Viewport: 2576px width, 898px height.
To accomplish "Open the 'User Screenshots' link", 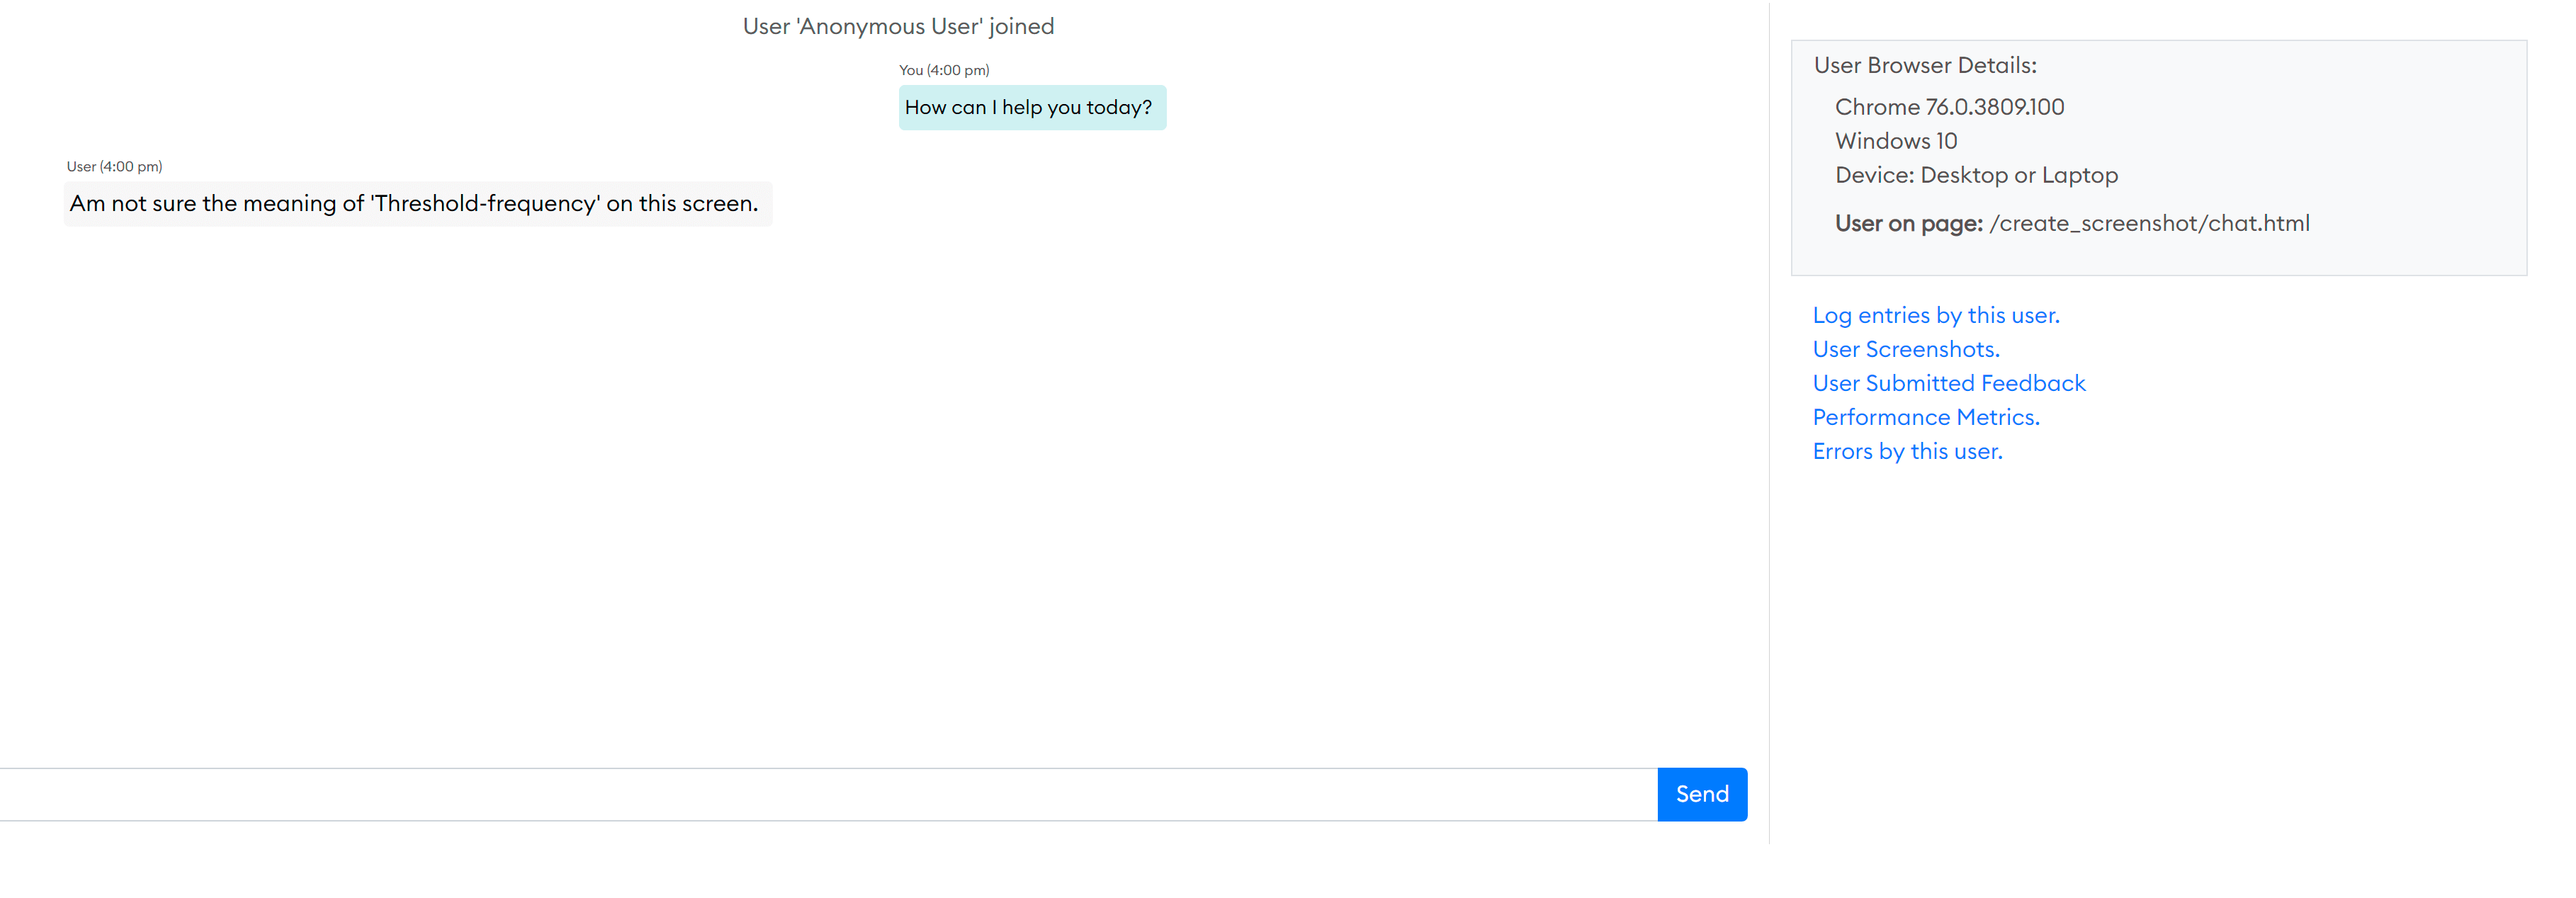I will [1905, 348].
